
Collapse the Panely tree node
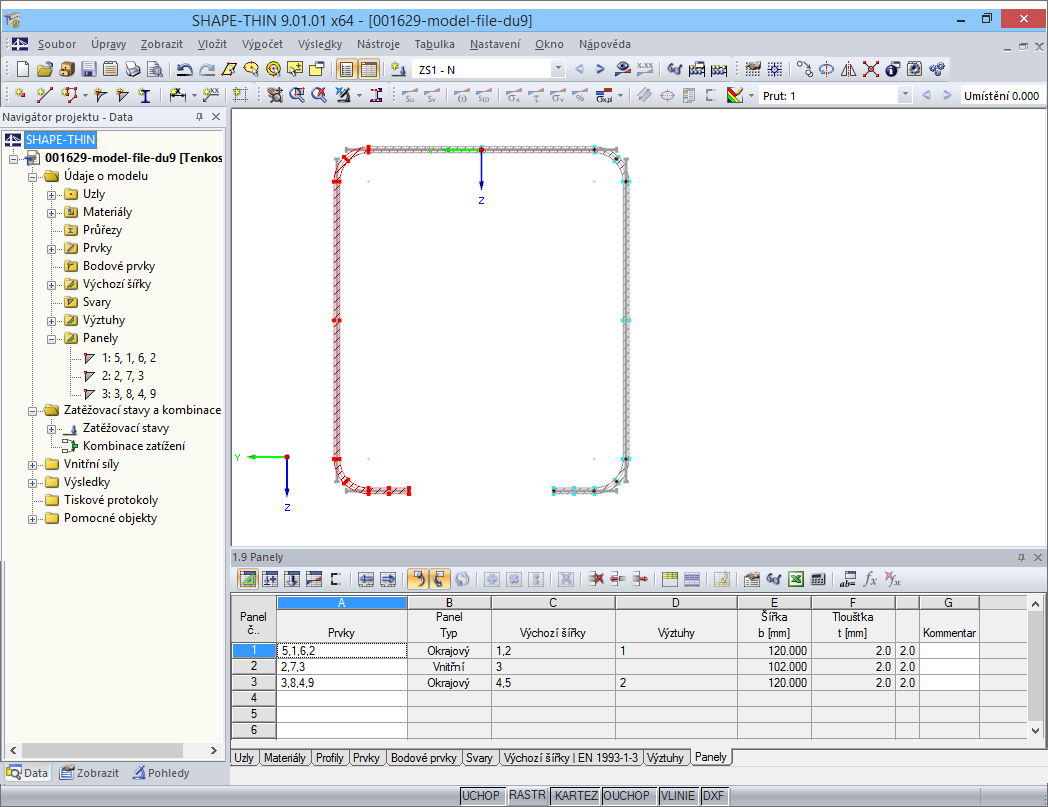click(51, 340)
